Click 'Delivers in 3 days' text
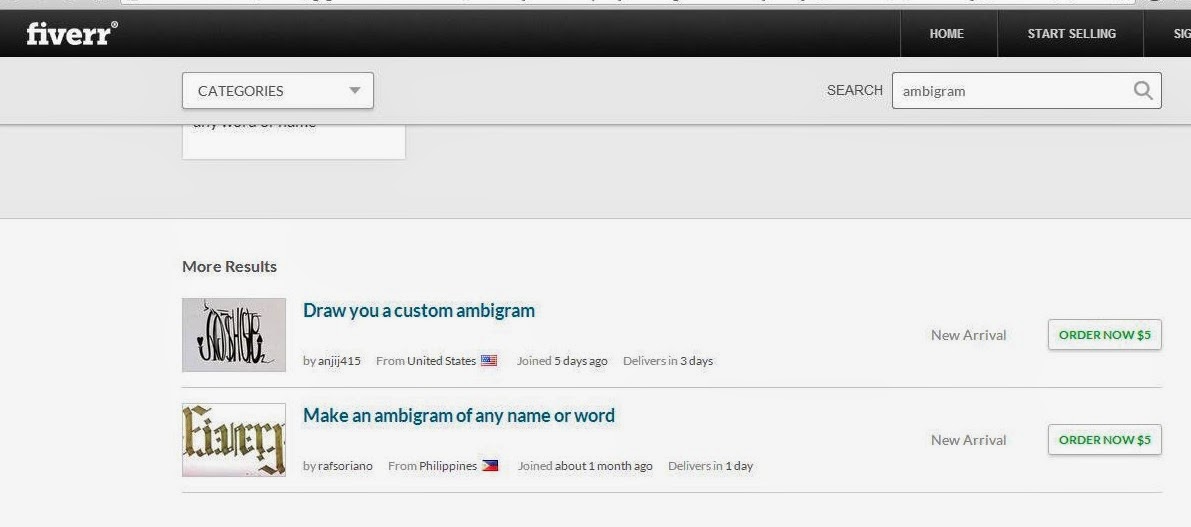 point(668,361)
